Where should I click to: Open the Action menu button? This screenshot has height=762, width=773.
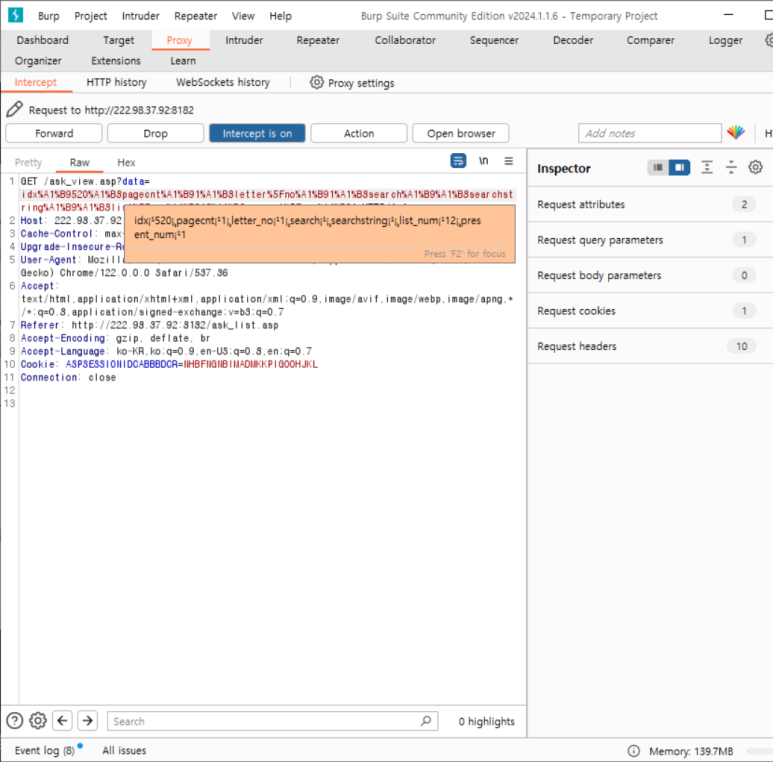coord(359,133)
